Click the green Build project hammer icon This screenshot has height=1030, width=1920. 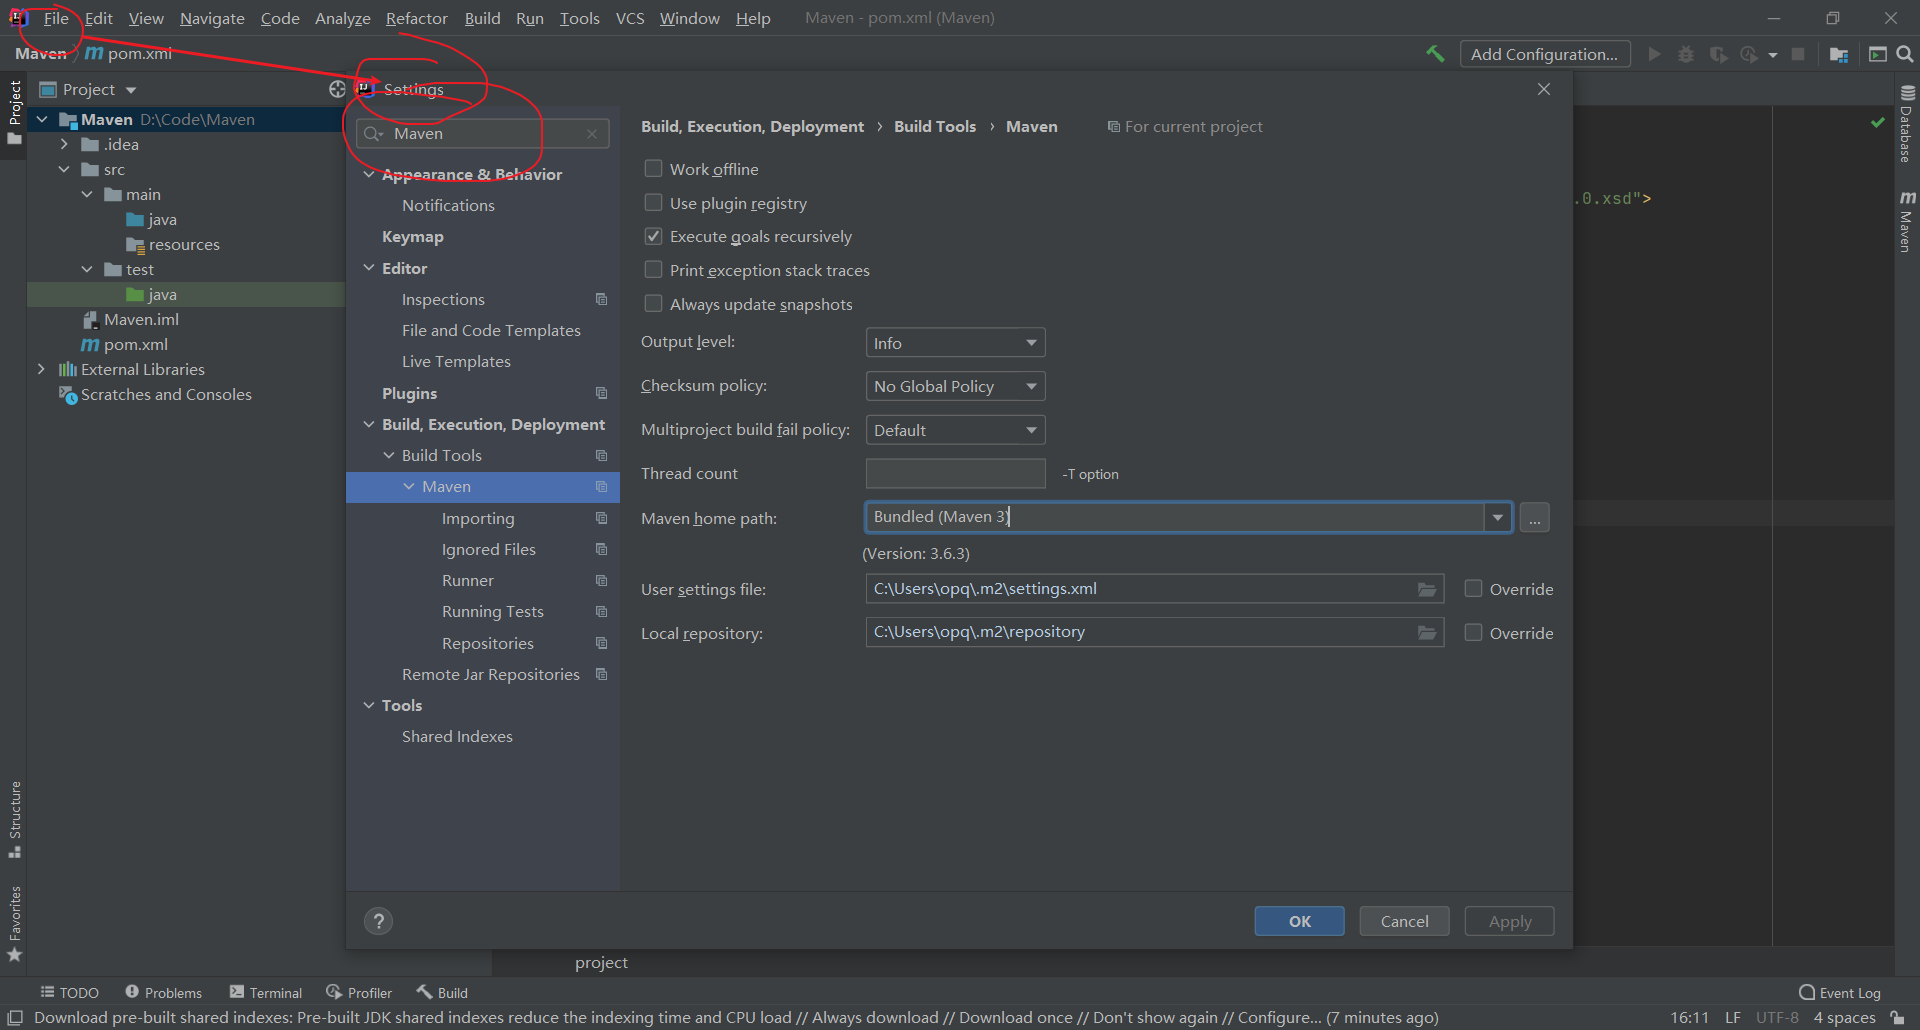pos(1435,54)
